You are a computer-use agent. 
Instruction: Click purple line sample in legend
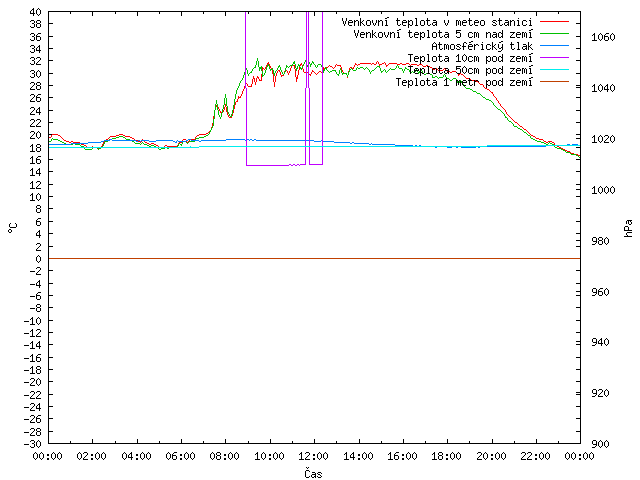[x=554, y=58]
